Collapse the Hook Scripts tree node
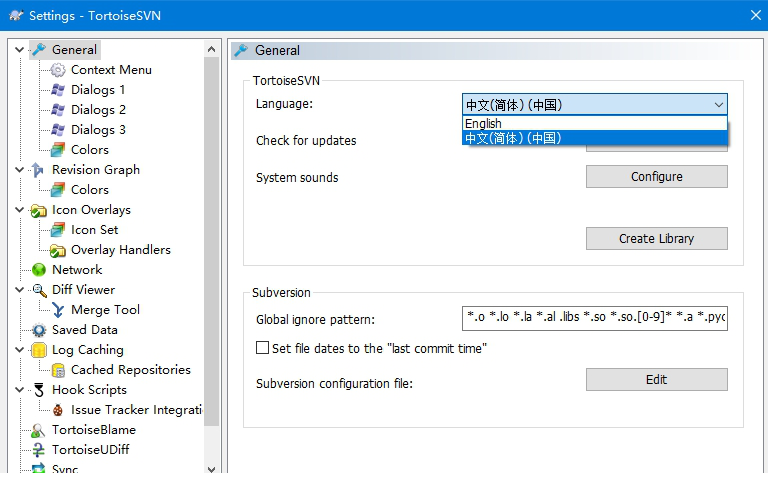This screenshot has width=768, height=491. click(19, 390)
